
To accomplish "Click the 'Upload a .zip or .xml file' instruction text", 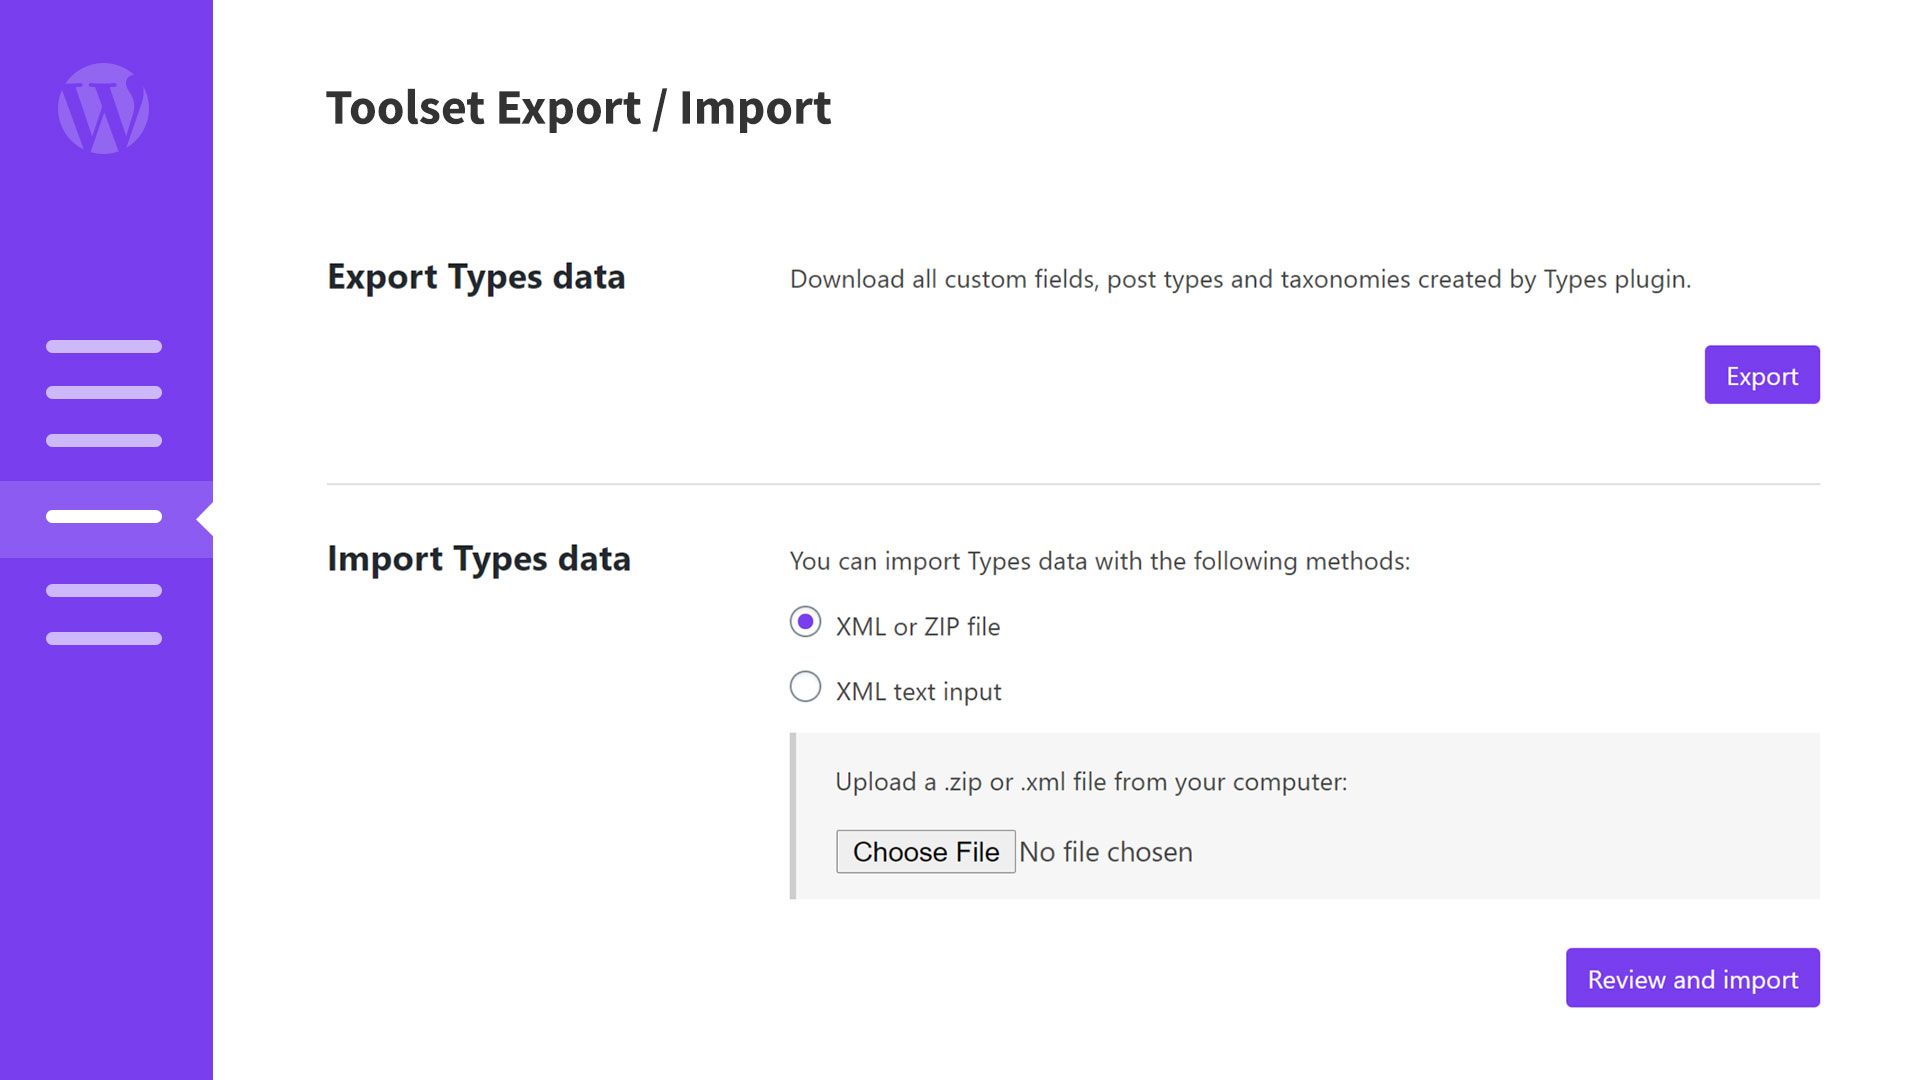I will (x=1091, y=782).
